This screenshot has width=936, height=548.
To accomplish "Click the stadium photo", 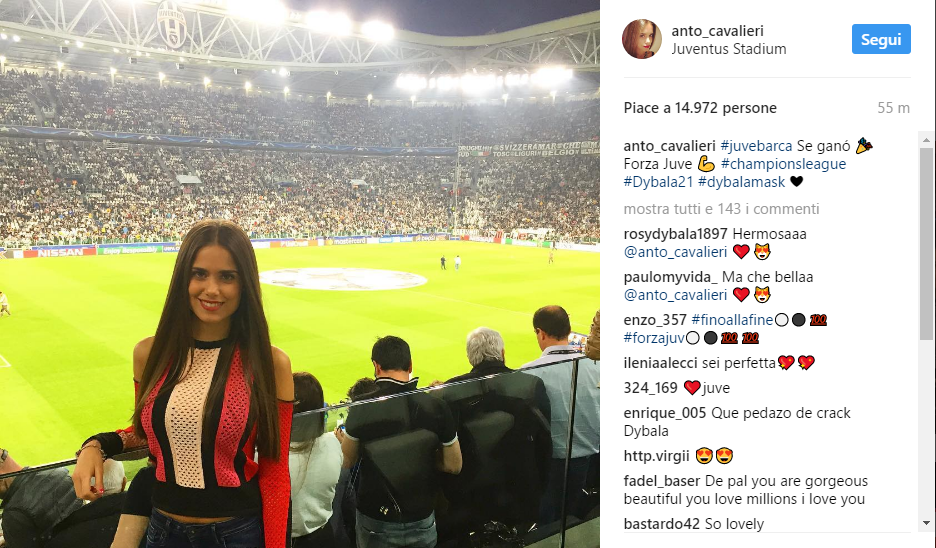I will pos(300,274).
